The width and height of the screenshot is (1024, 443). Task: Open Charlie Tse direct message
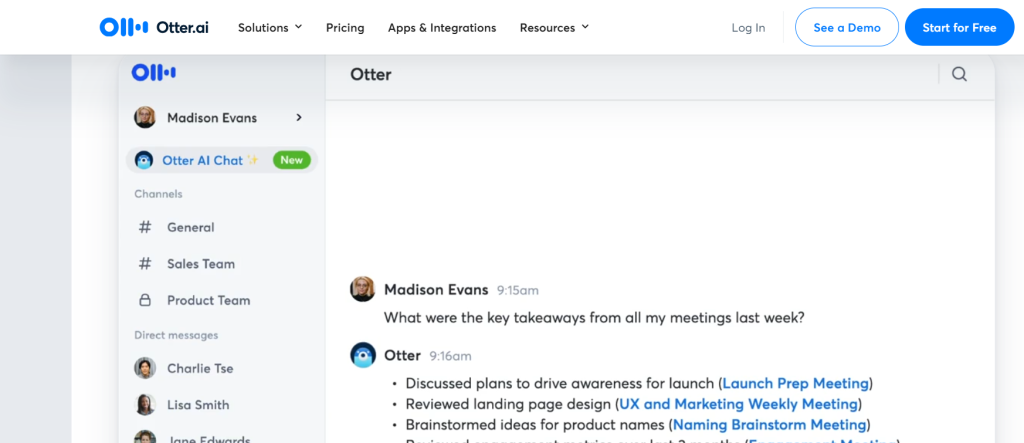(200, 368)
